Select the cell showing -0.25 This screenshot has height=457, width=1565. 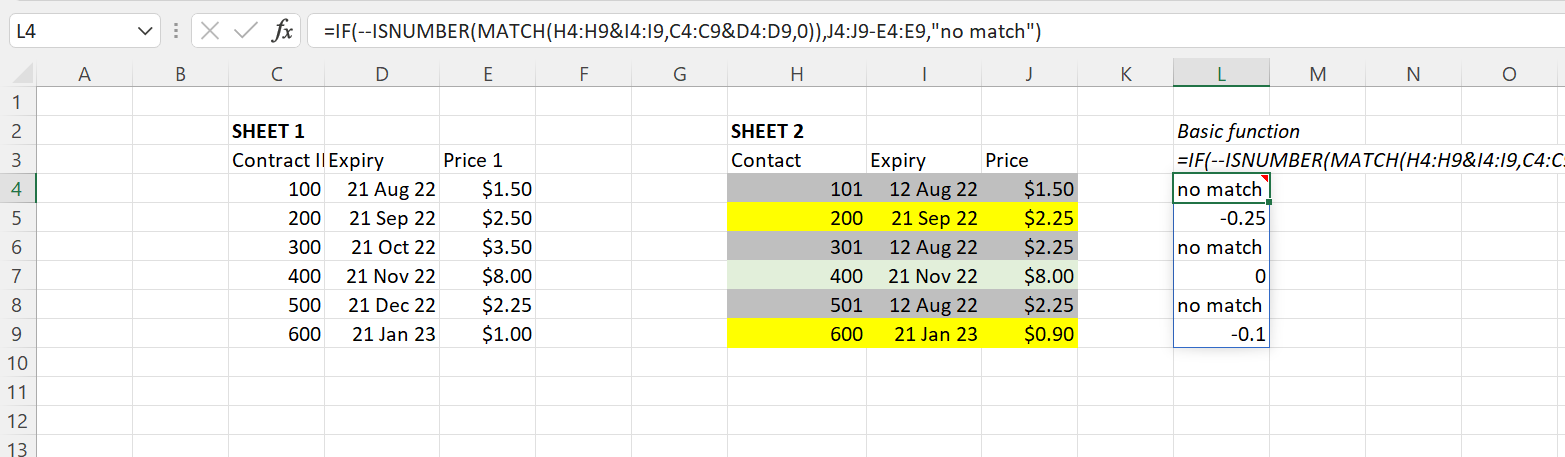tap(1221, 218)
